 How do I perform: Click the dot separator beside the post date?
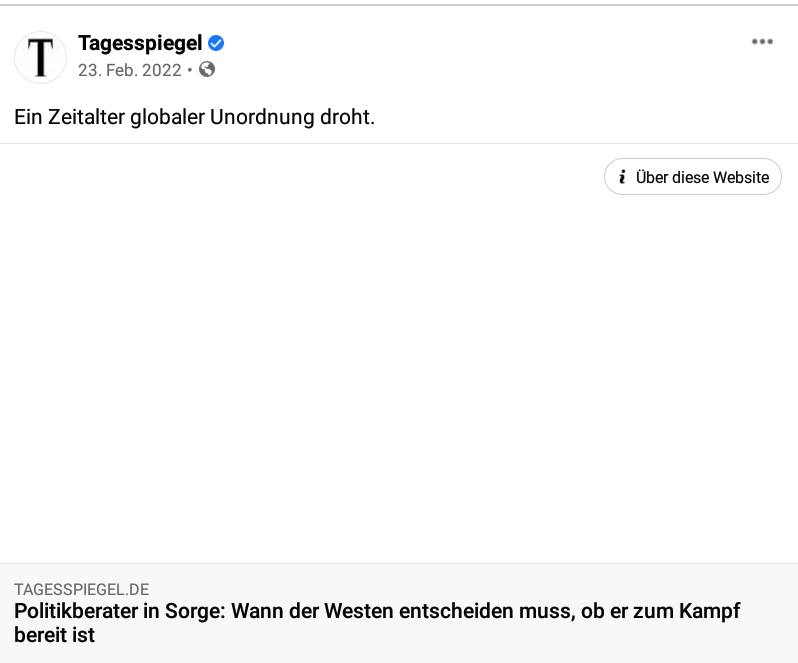click(190, 70)
